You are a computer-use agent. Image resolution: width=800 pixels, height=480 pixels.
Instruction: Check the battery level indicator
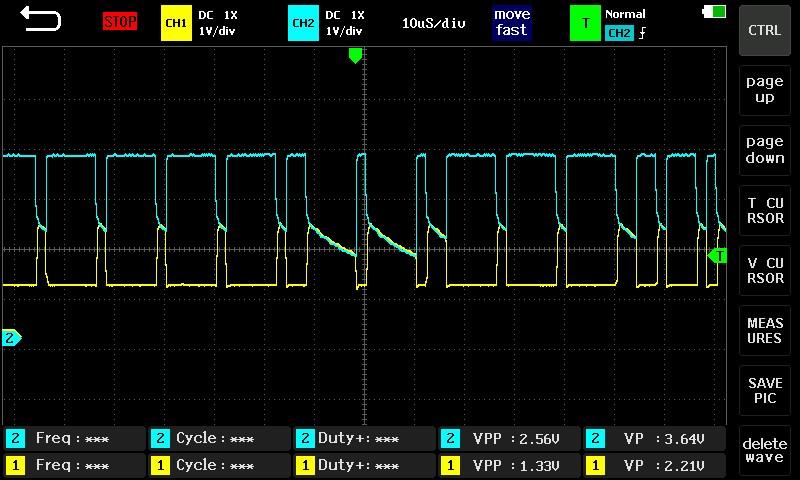click(x=714, y=12)
